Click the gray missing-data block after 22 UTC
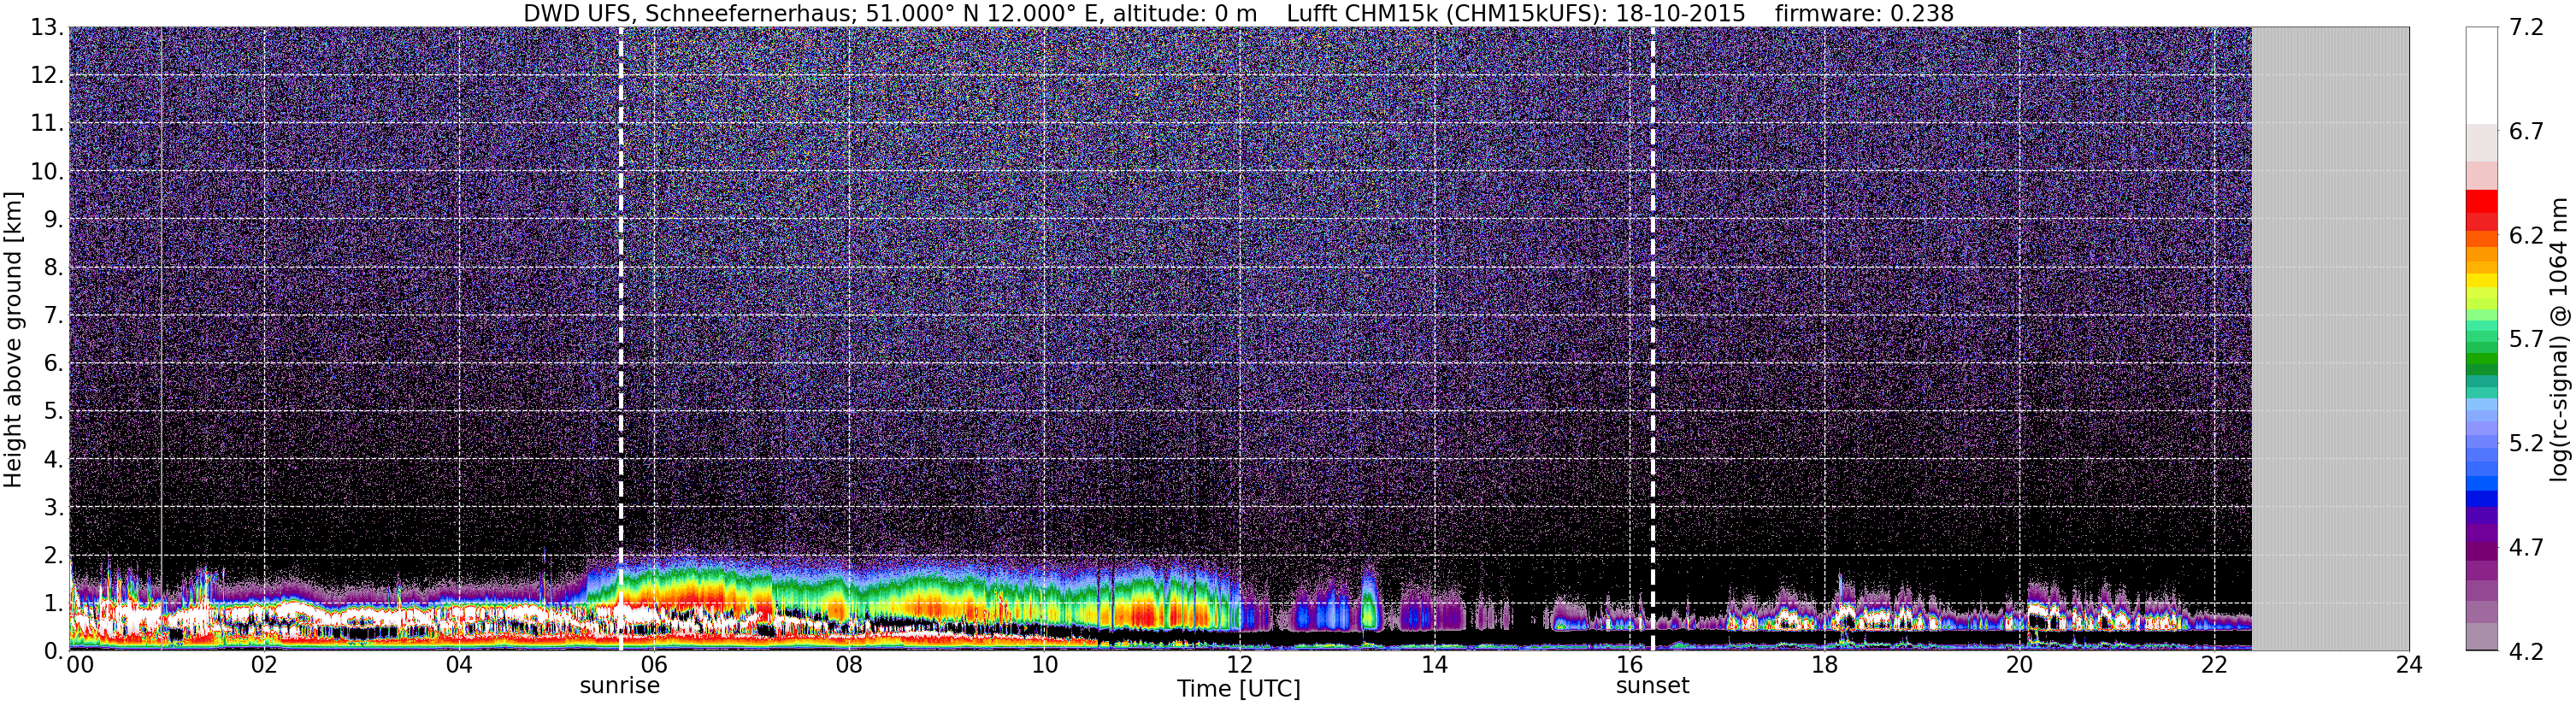This screenshot has height=706, width=2576. click(2330, 338)
